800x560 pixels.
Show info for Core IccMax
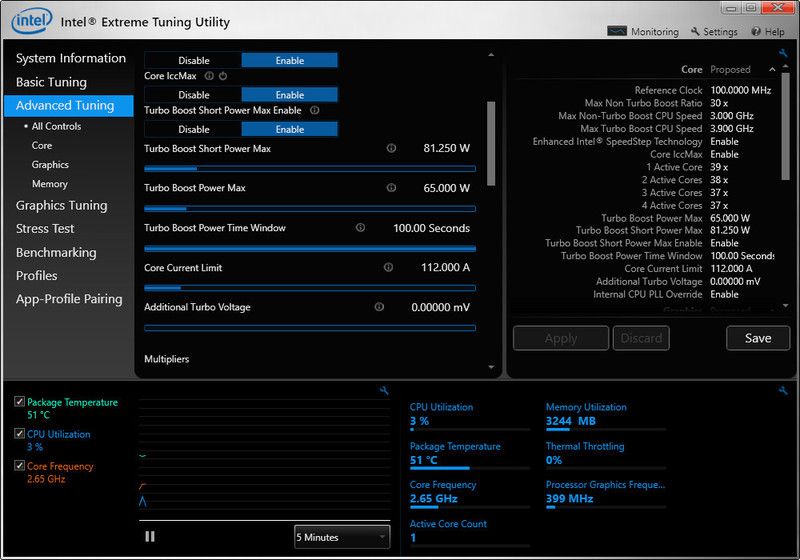click(209, 76)
